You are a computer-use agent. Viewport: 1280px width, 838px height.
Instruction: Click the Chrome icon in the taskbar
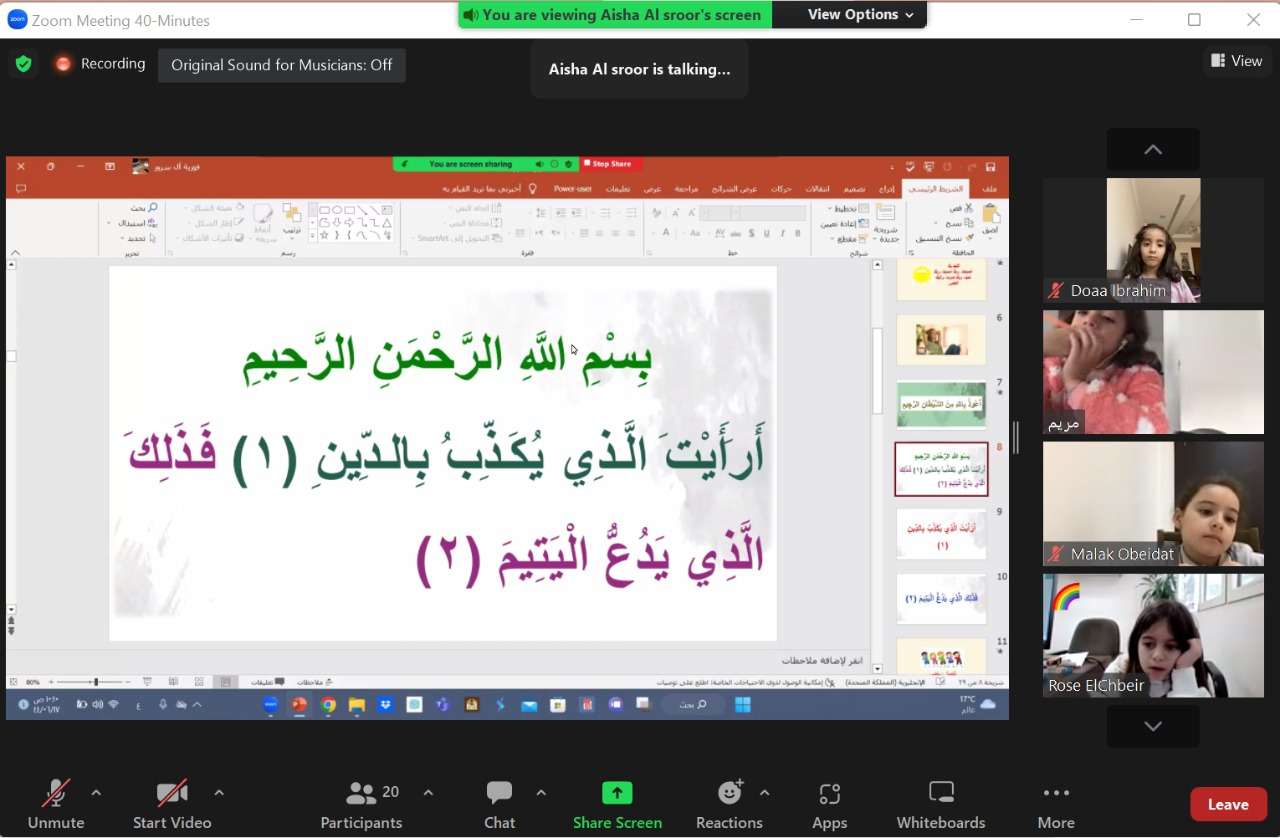(x=328, y=705)
